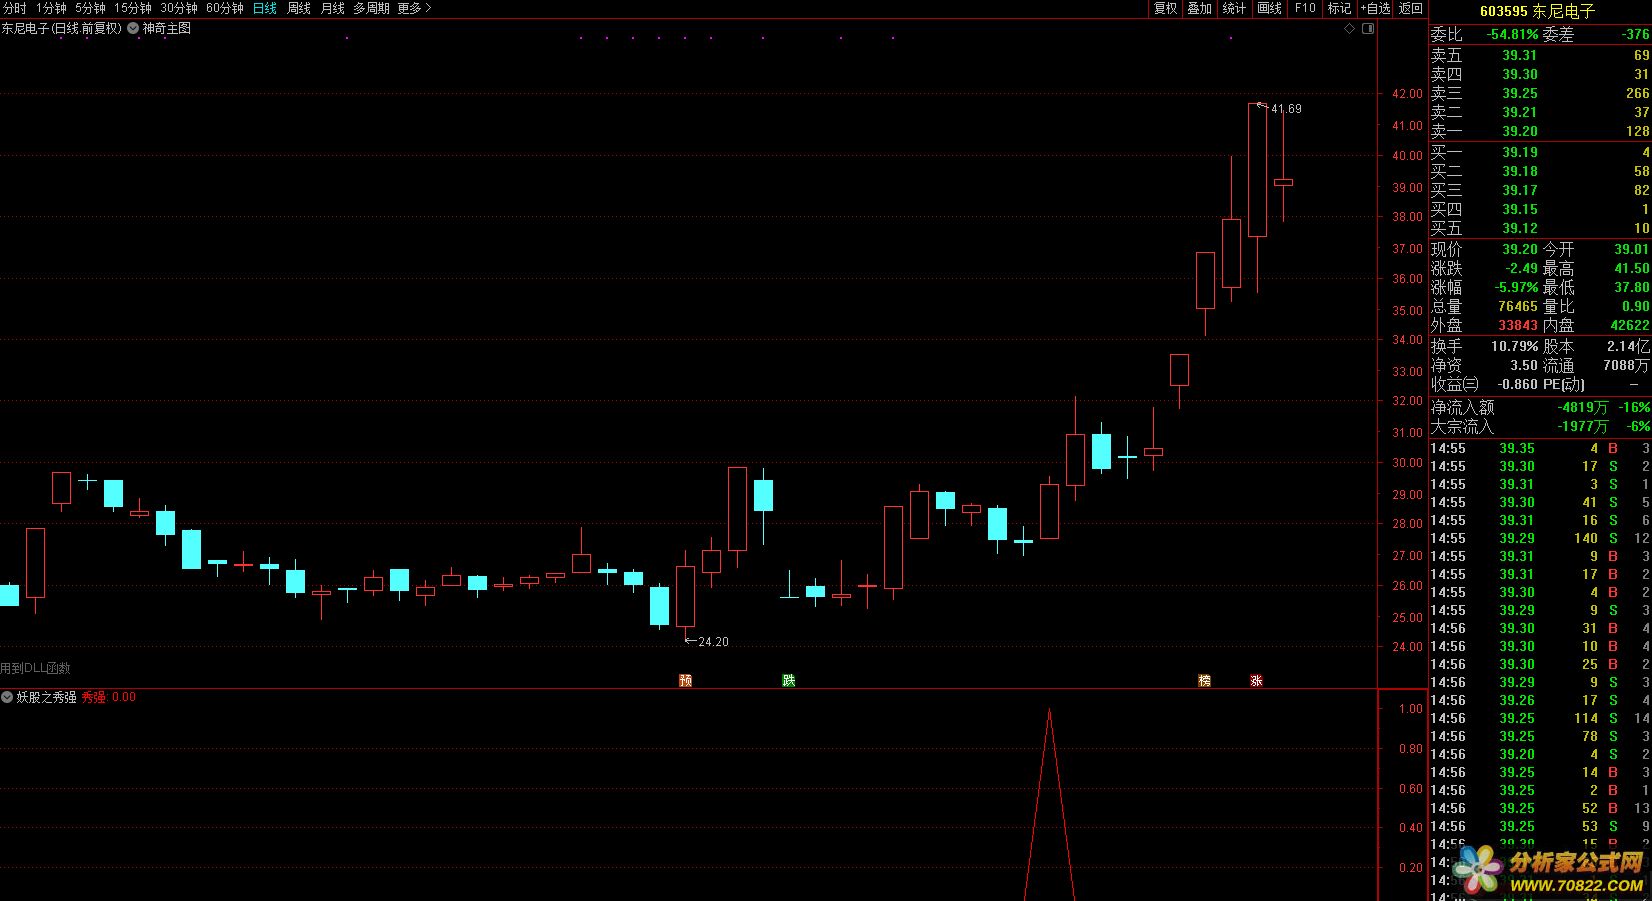Click the green 跌 marker icon
This screenshot has height=901, width=1652.
point(789,680)
